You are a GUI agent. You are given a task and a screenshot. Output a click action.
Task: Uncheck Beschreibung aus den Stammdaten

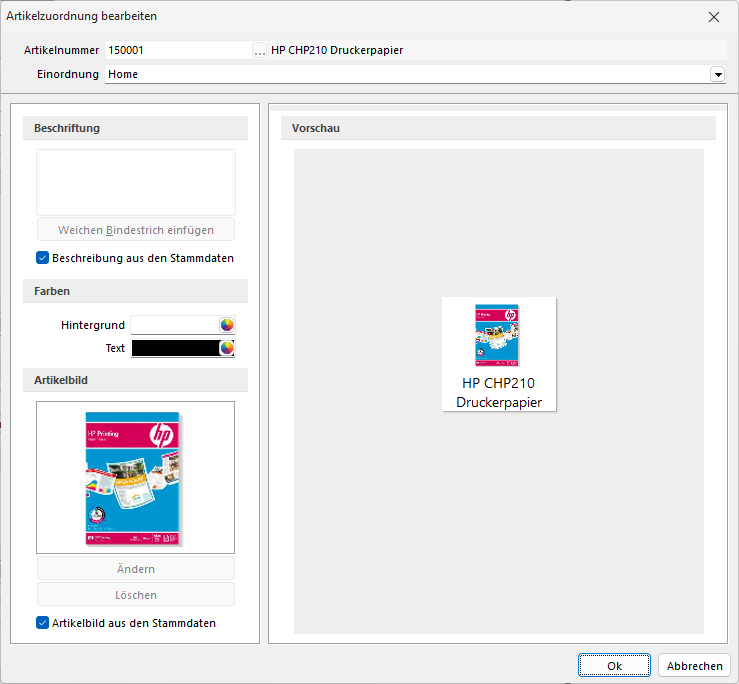pos(42,258)
